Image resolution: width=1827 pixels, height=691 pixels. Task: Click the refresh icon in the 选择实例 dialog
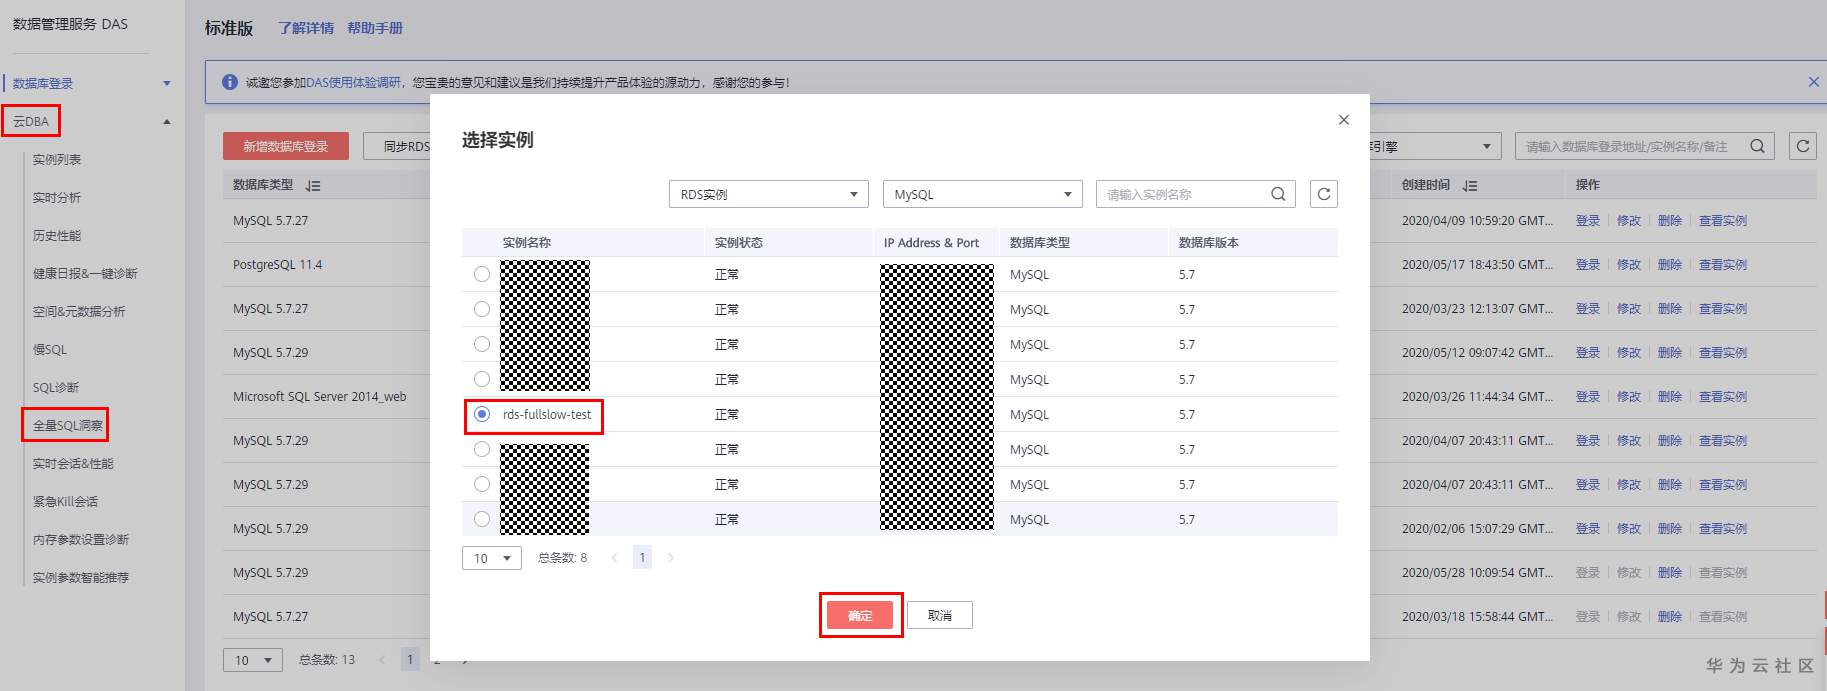pyautogui.click(x=1324, y=194)
